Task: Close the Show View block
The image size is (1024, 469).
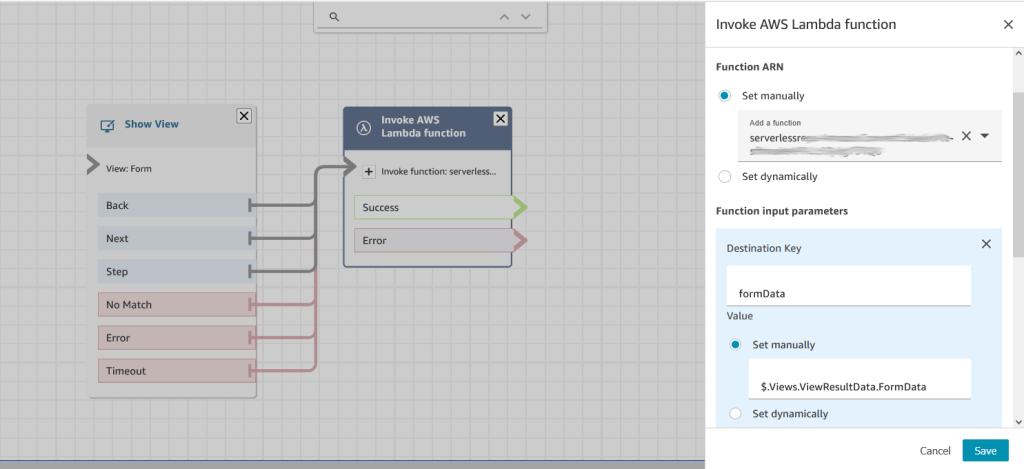Action: (244, 116)
